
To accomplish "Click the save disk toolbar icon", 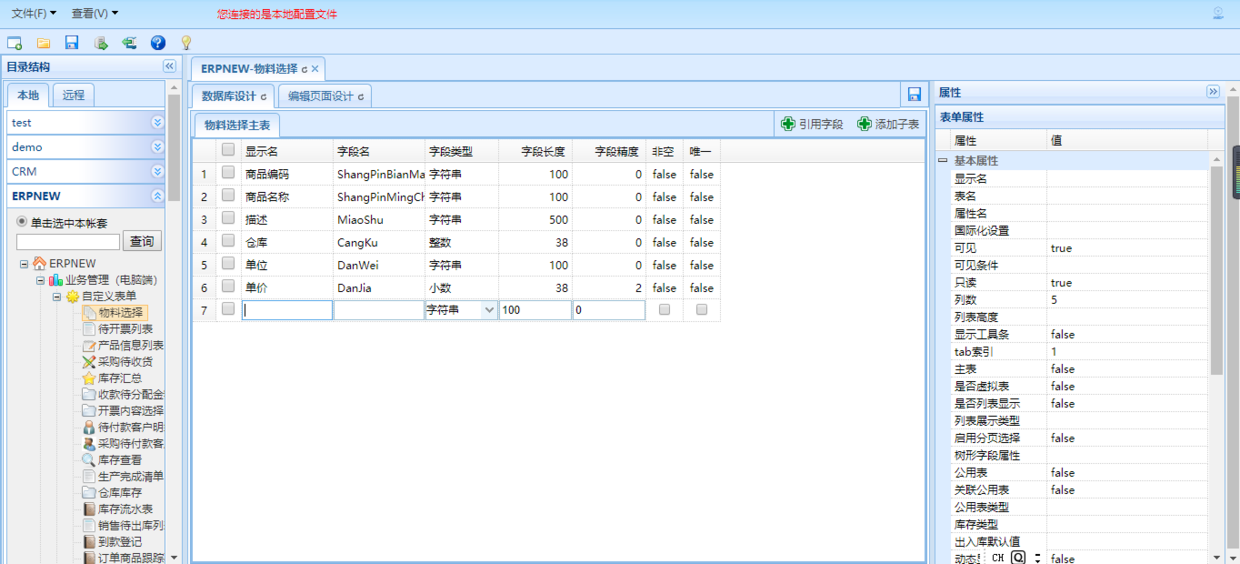I will 72,43.
